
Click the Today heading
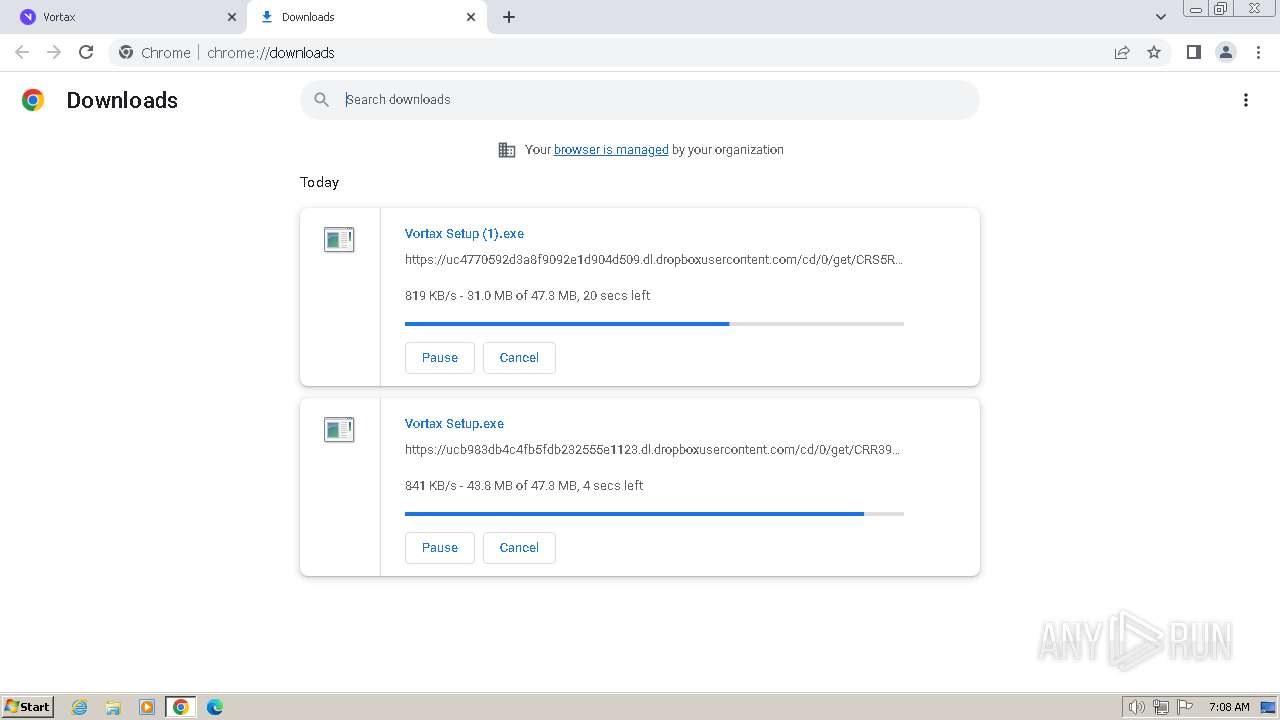click(319, 182)
